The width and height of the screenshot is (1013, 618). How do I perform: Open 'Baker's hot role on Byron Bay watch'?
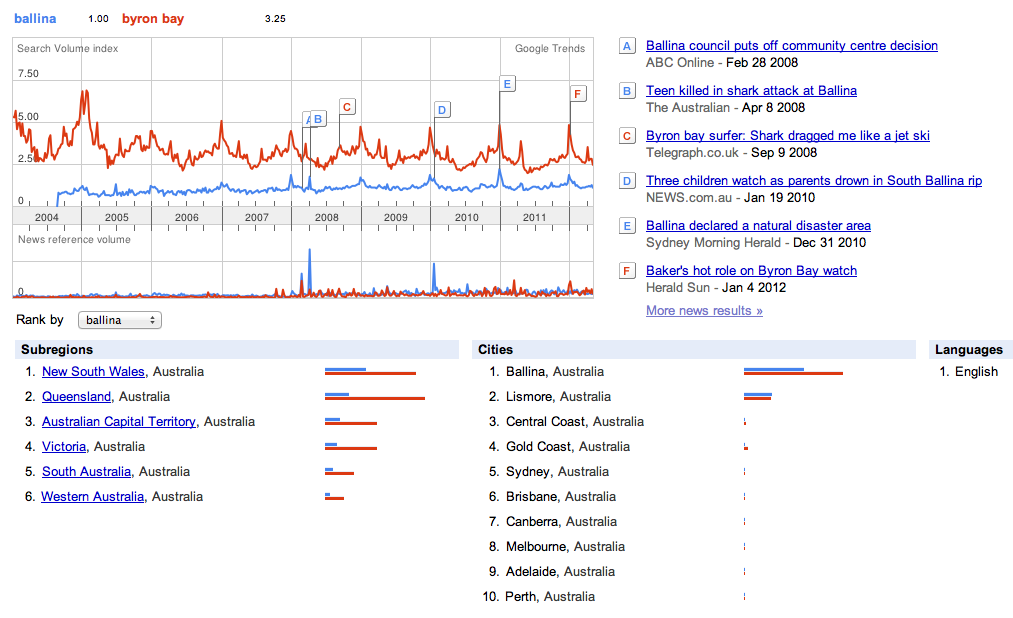click(x=751, y=271)
